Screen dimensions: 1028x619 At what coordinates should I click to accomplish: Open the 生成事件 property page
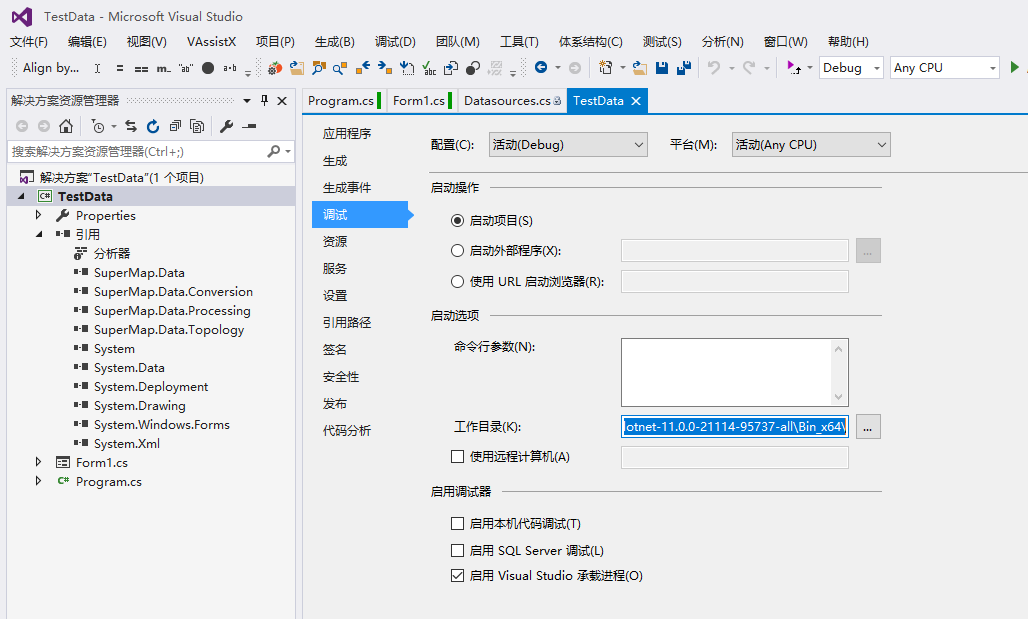[347, 188]
